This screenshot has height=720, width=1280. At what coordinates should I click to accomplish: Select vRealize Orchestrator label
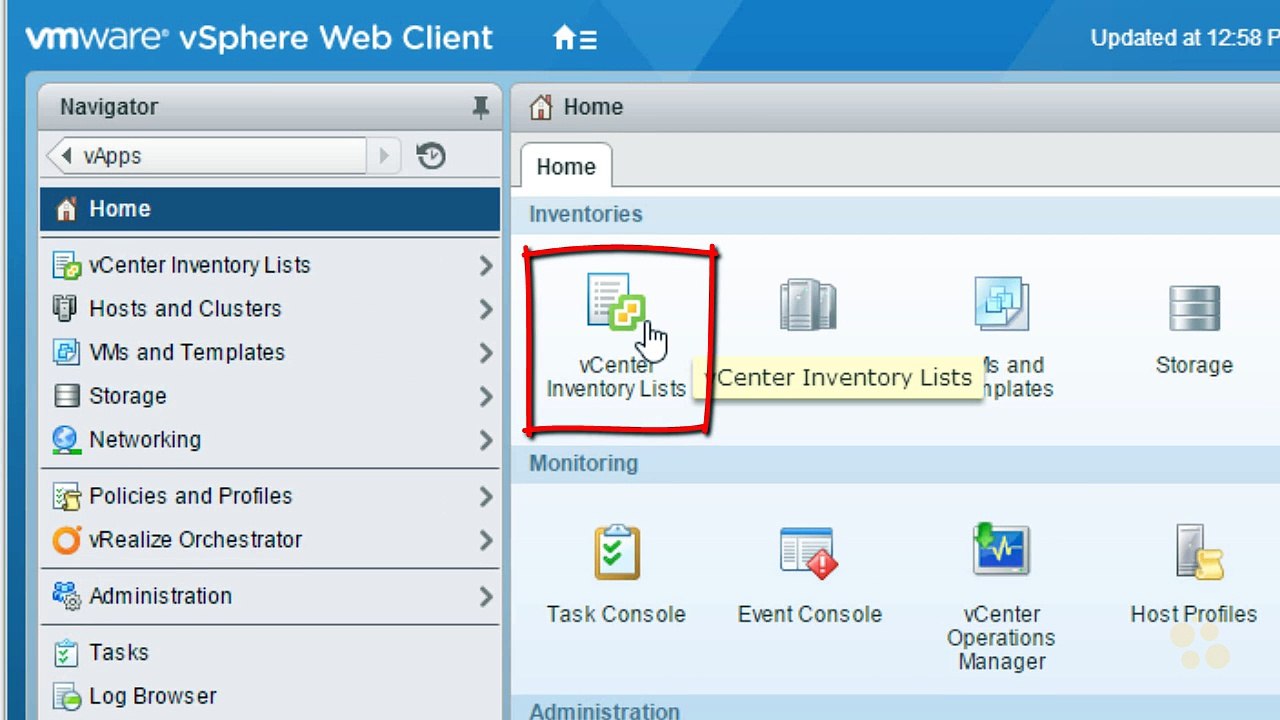(196, 540)
